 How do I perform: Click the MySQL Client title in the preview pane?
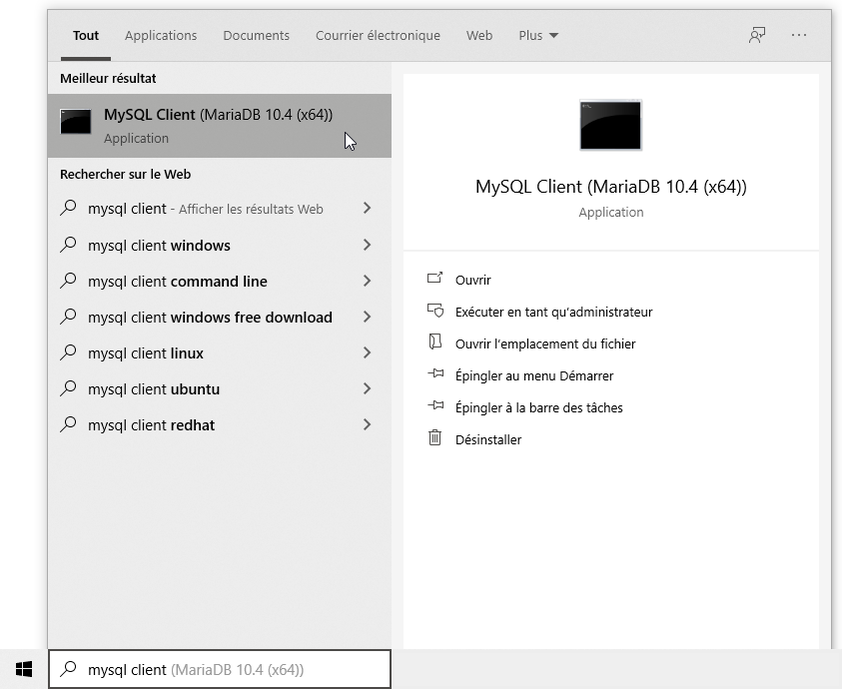611,187
